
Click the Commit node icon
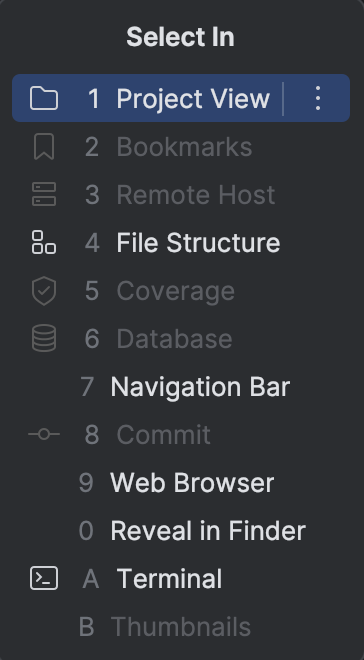click(x=44, y=434)
